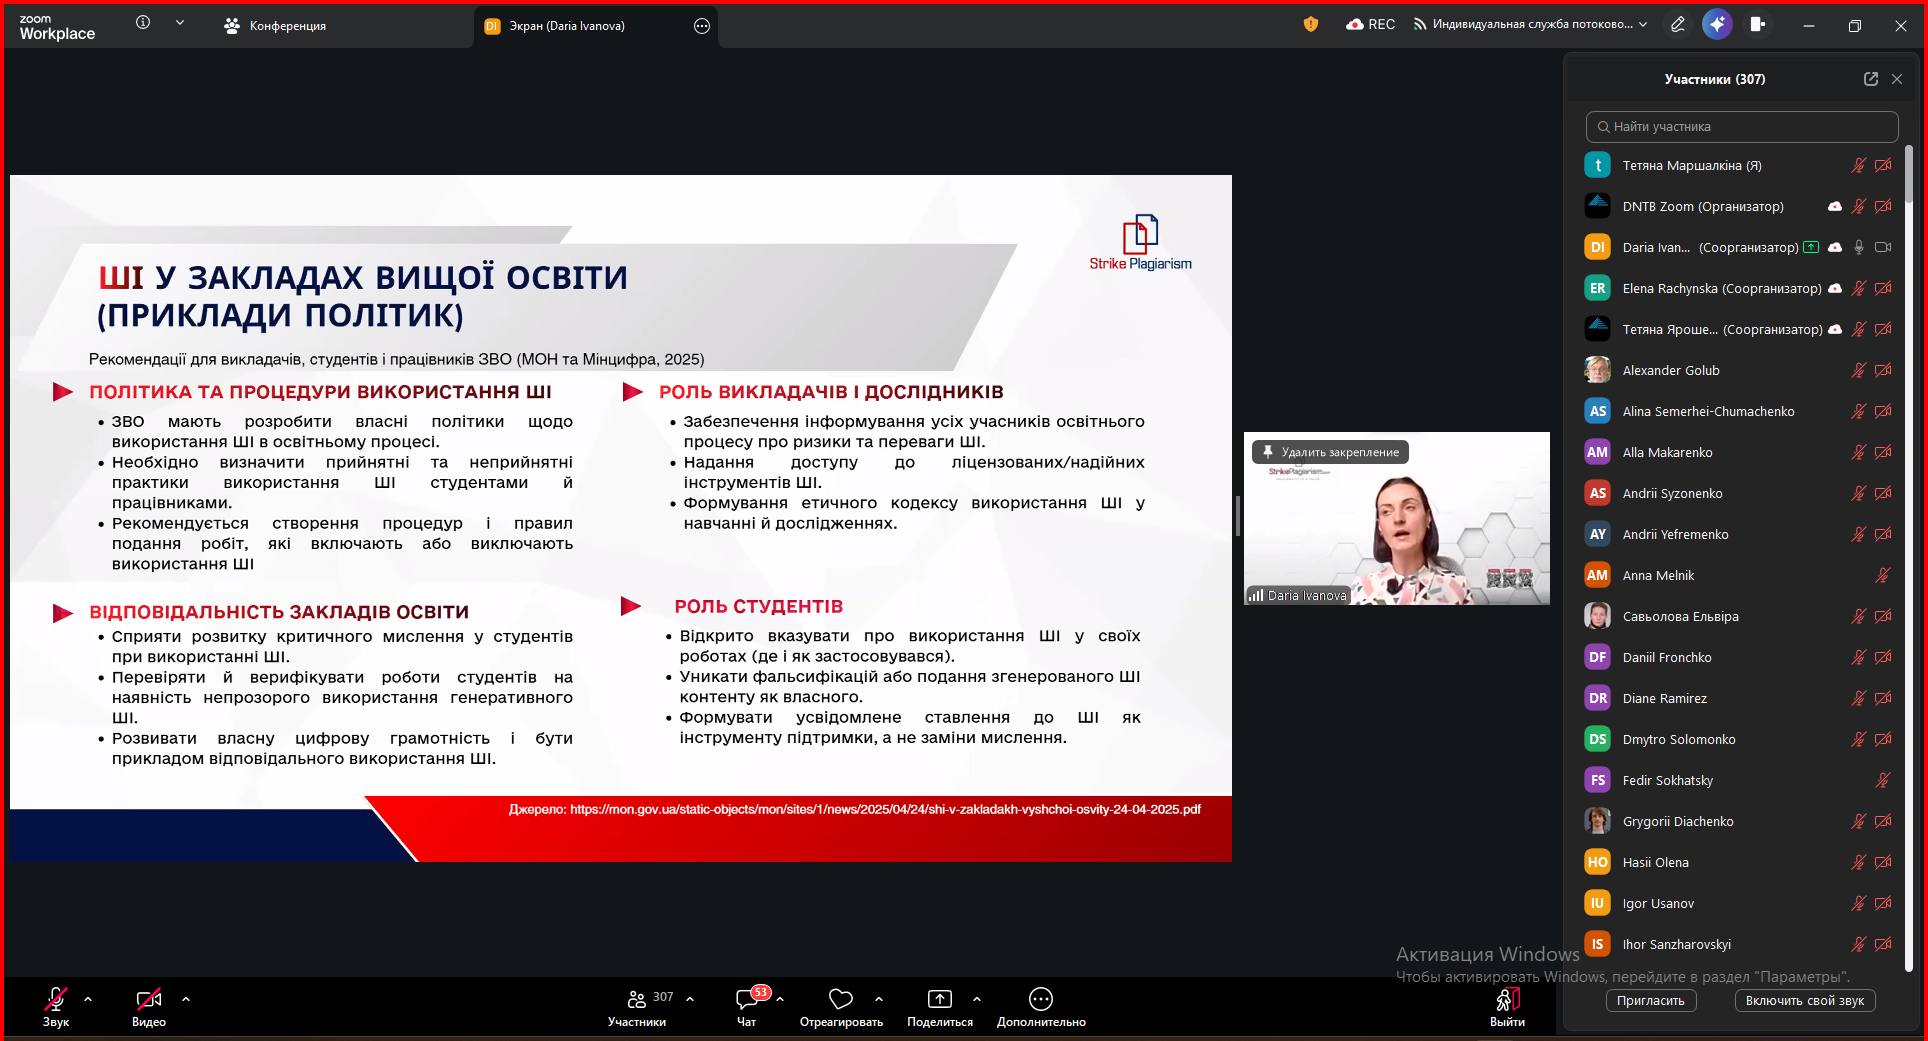Click camera-off icon for Alina Semerhei-Chumachenko

[x=1883, y=412]
